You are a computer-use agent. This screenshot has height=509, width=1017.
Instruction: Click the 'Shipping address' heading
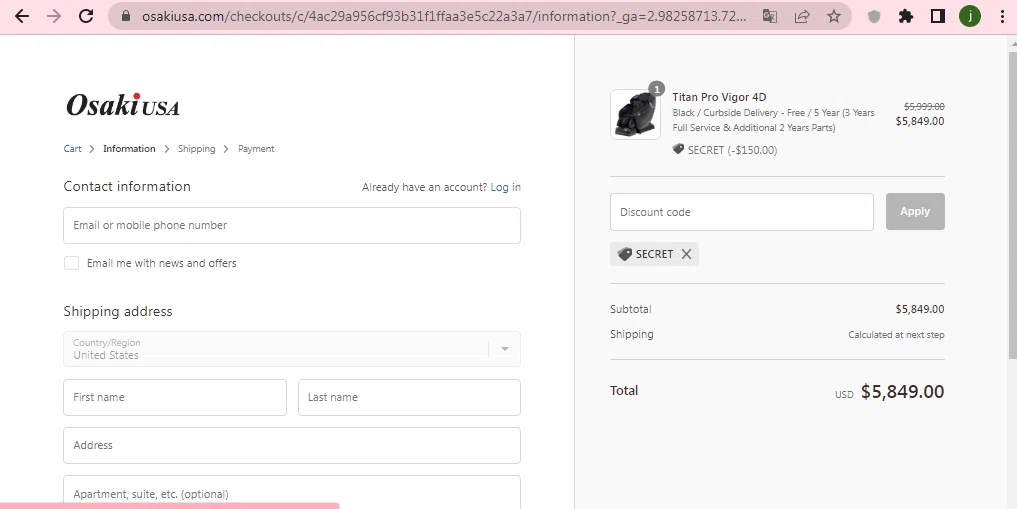[118, 311]
